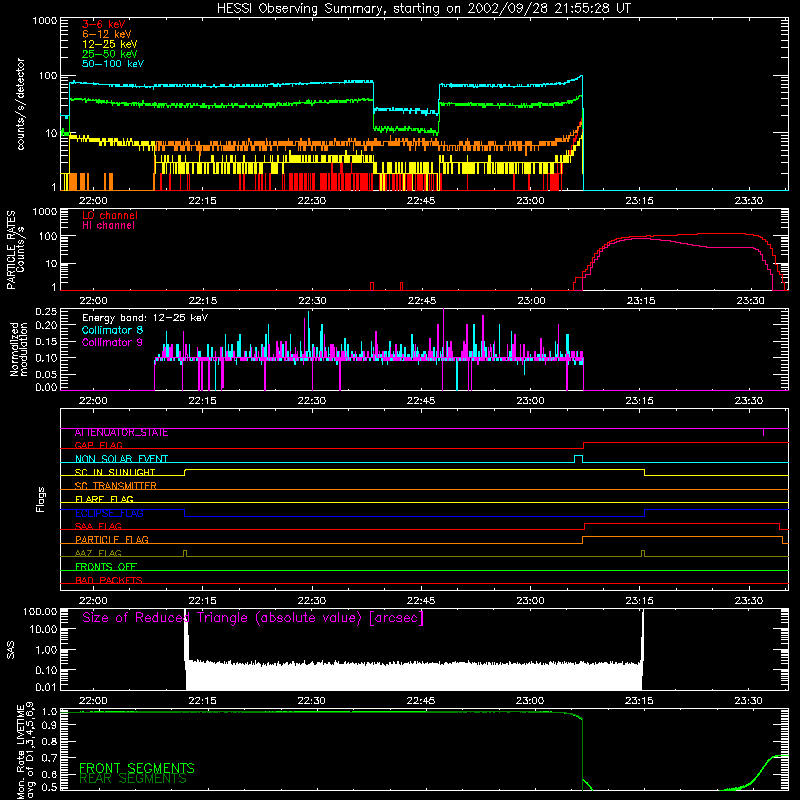Click the 0.7 tick on the LIVETIME axis
Image resolution: width=800 pixels, height=800 pixels.
click(x=49, y=757)
